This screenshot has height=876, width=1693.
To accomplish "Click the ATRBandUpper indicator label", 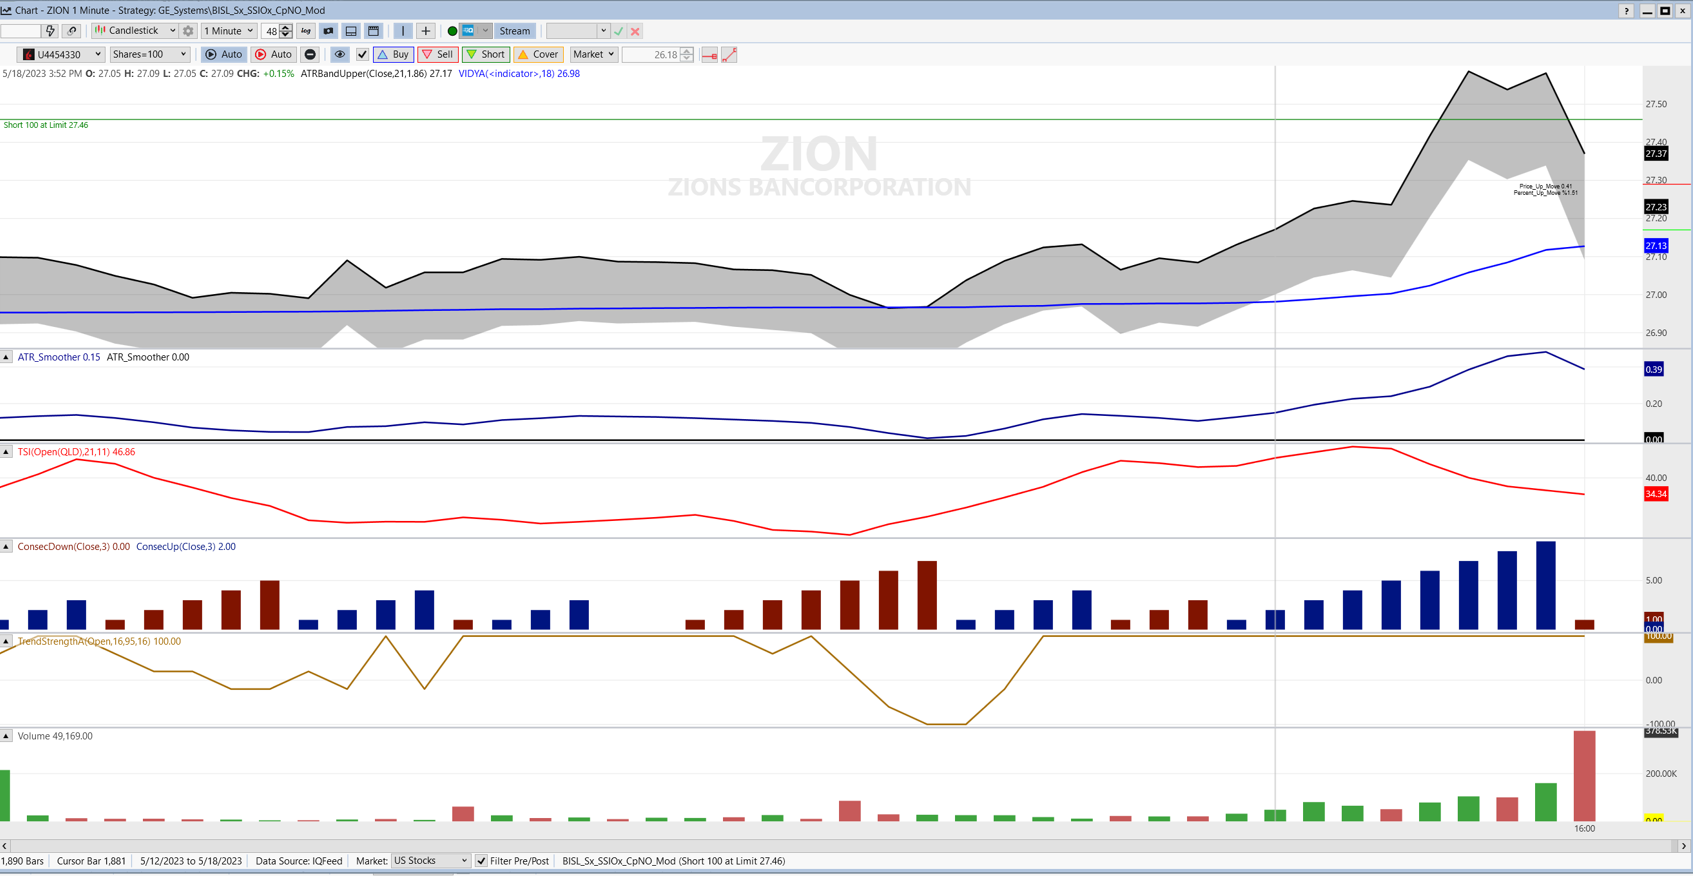I will coord(376,74).
